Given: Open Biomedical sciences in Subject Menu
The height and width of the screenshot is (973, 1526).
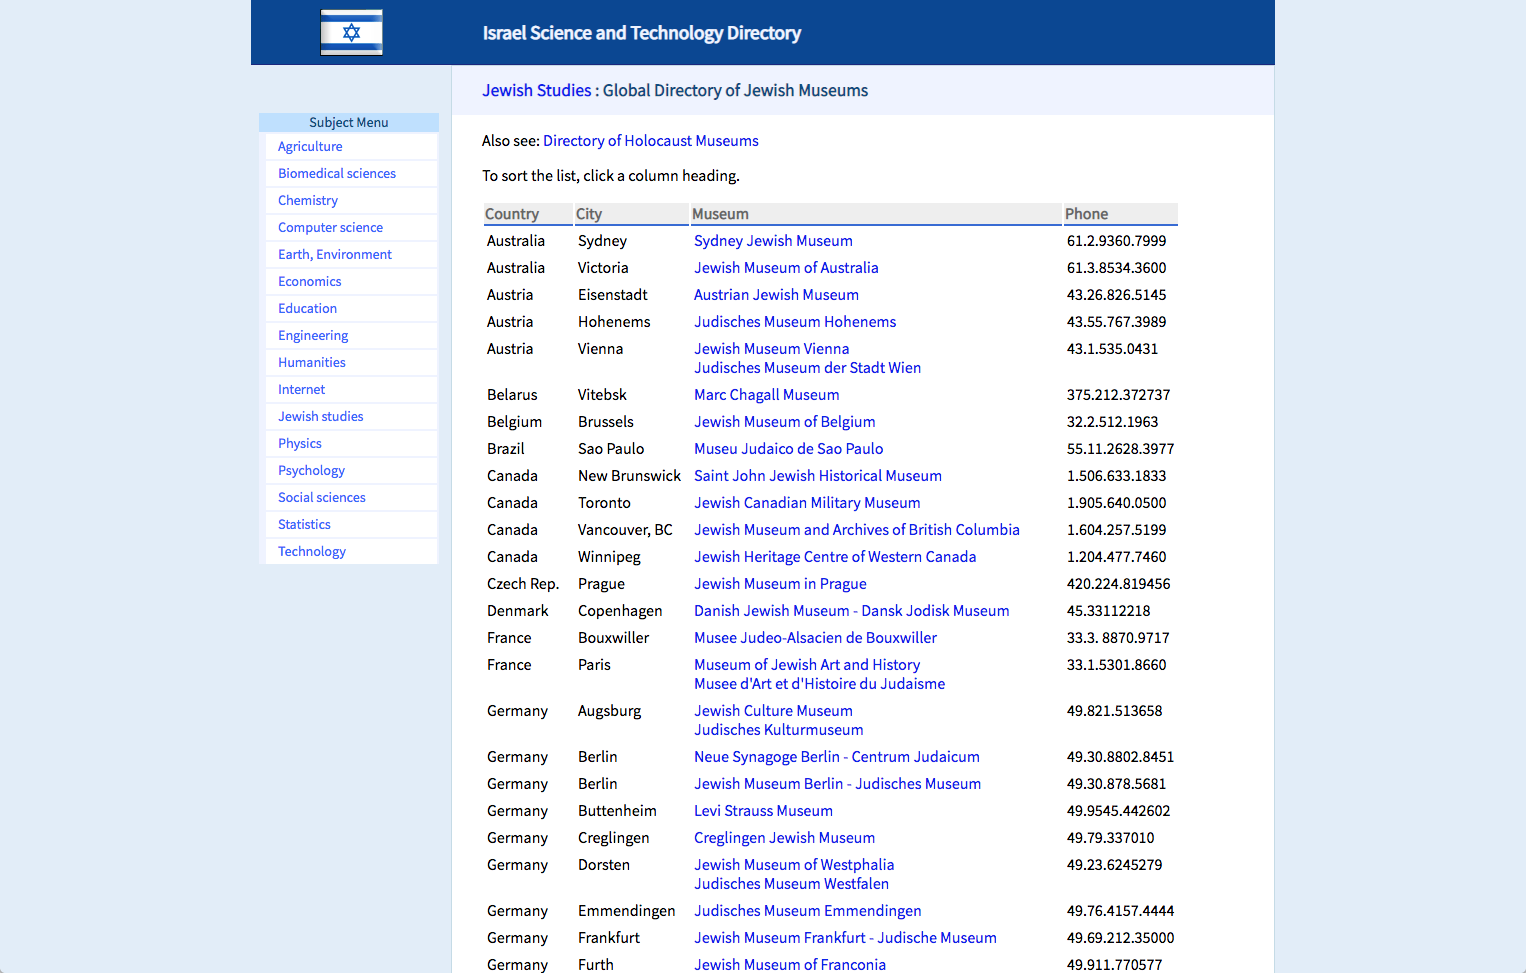Looking at the screenshot, I should point(337,173).
